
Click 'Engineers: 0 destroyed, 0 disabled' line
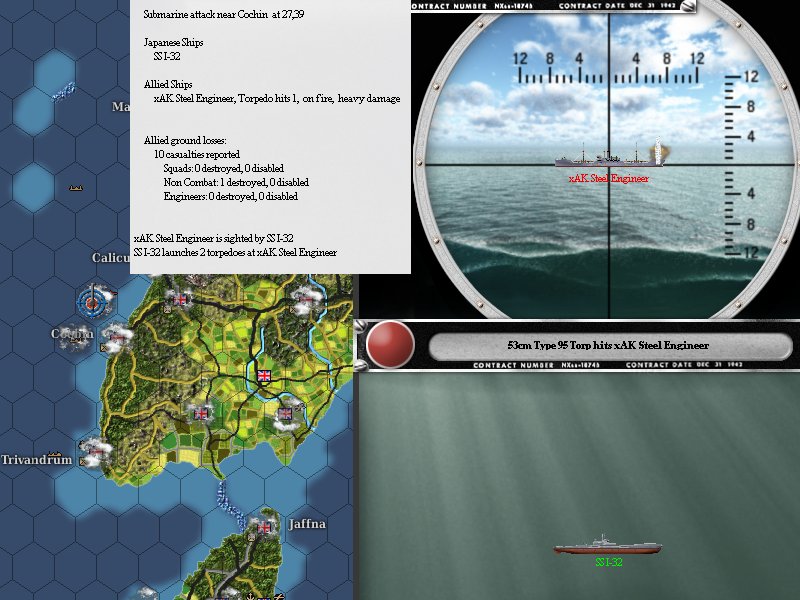tap(231, 196)
